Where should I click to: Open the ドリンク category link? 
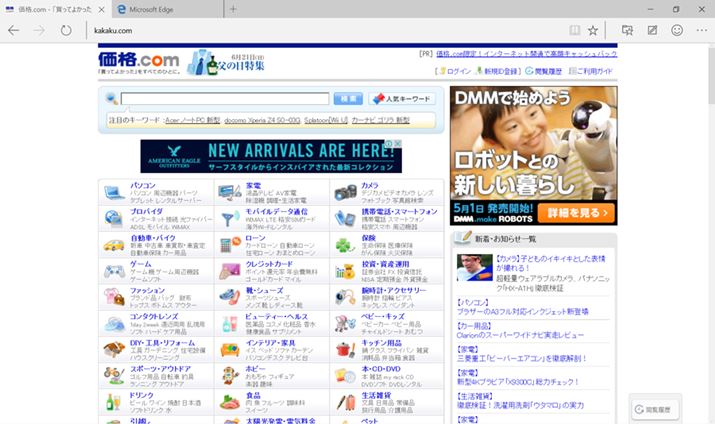pyautogui.click(x=141, y=395)
